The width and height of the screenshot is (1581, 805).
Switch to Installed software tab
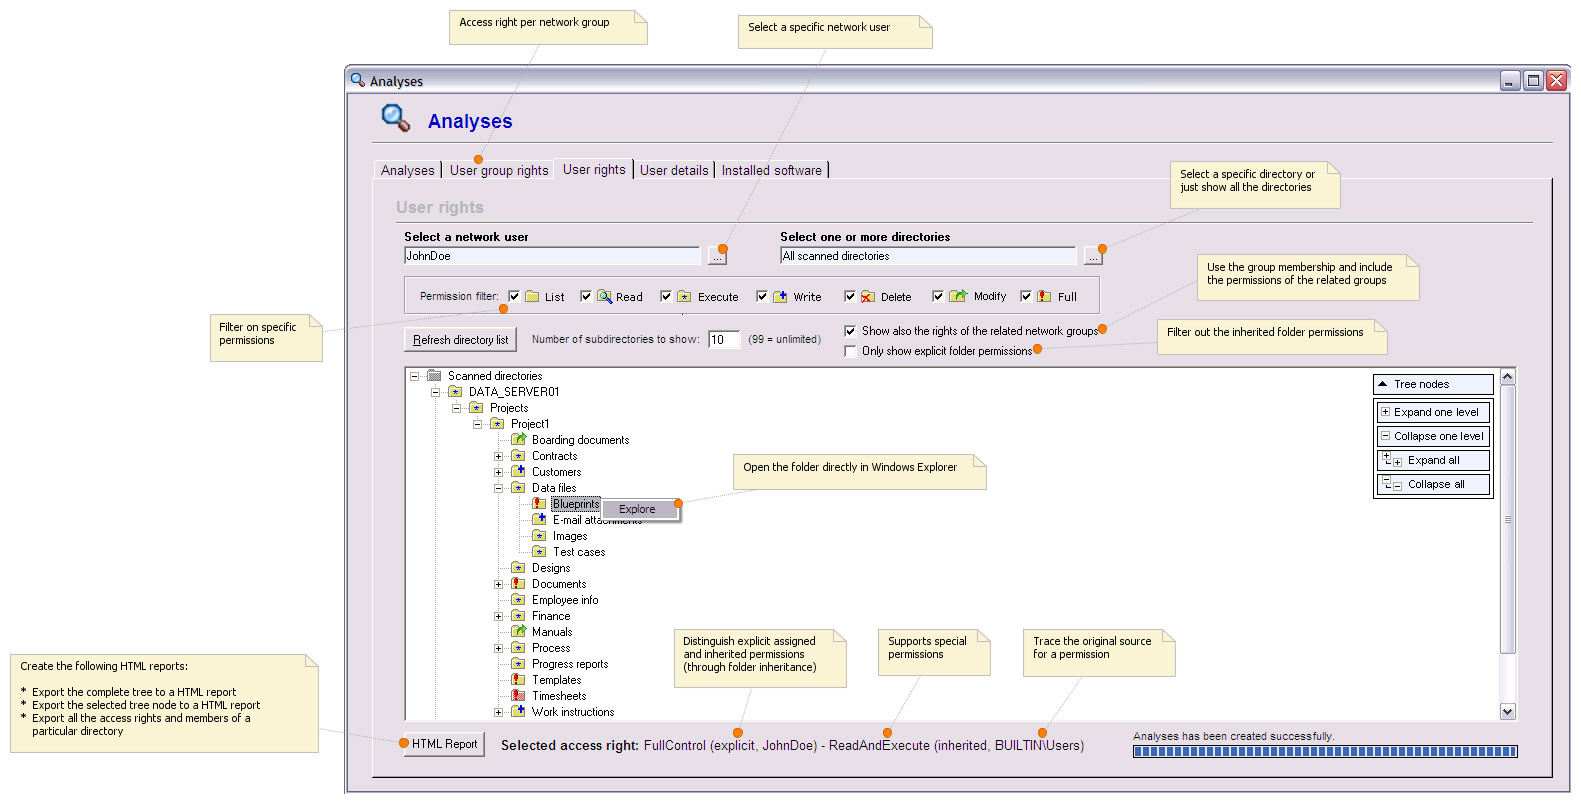pyautogui.click(x=772, y=170)
